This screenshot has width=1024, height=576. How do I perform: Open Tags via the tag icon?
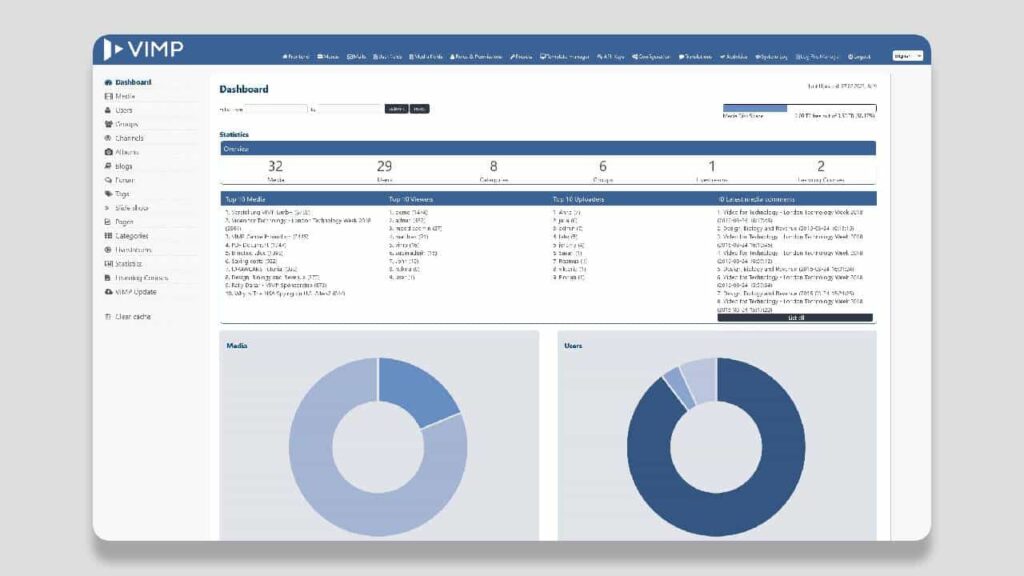(x=108, y=194)
